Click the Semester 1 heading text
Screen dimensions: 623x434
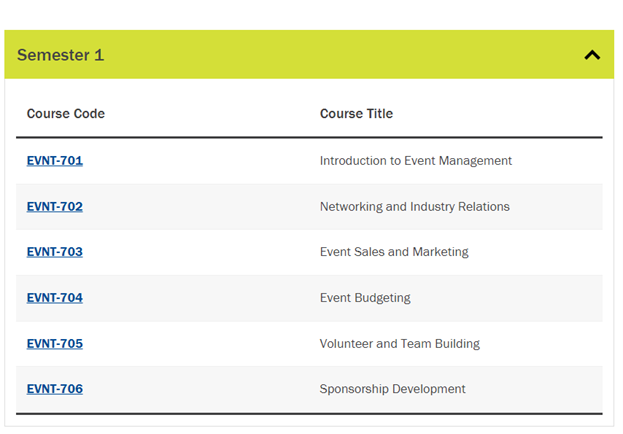point(60,55)
